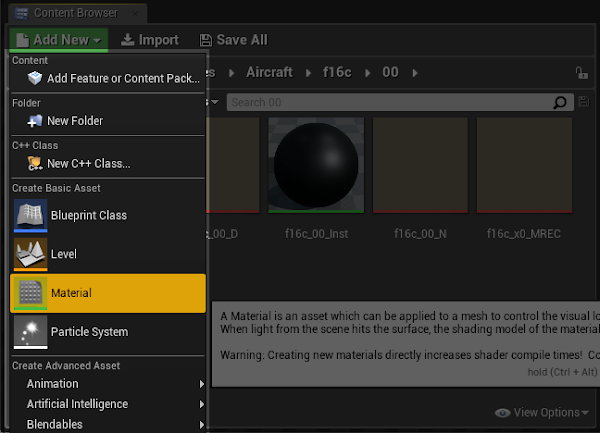This screenshot has height=433, width=600.
Task: Click the Import button
Action: 150,40
